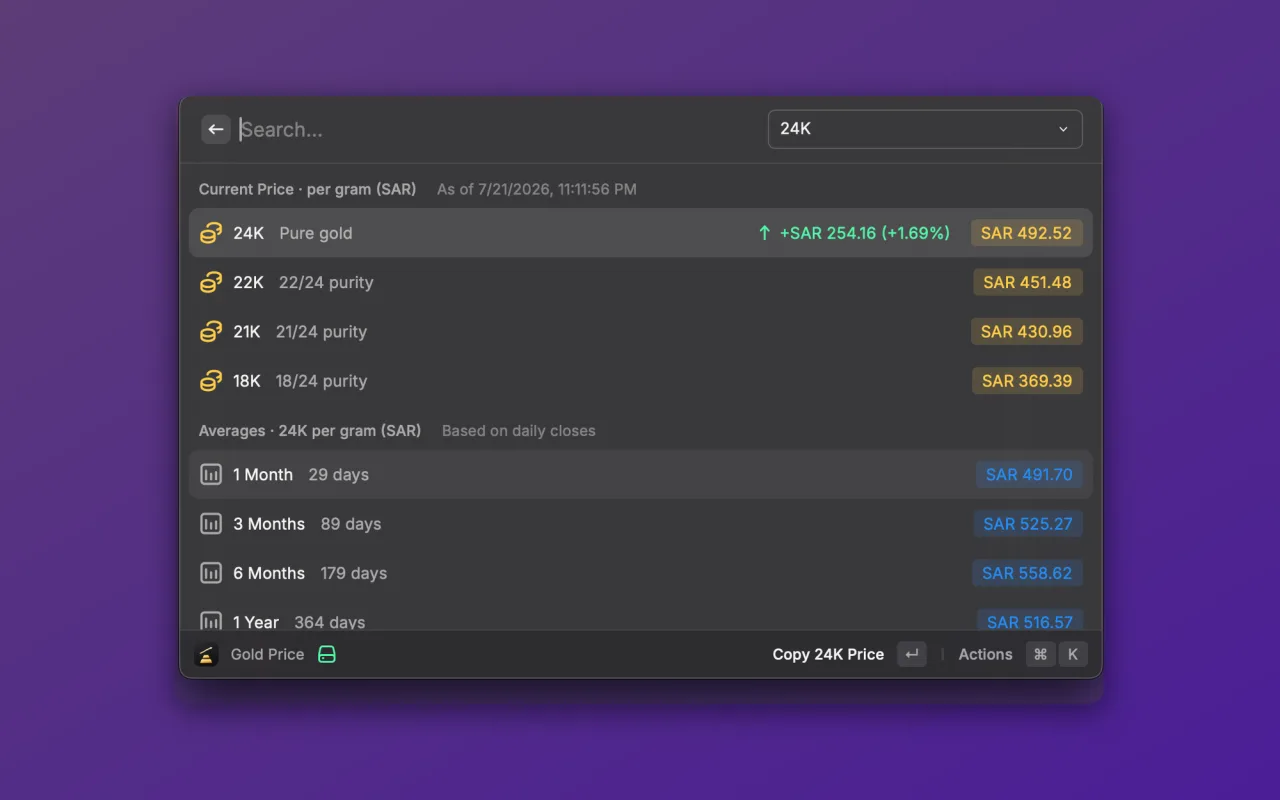Viewport: 1280px width, 800px height.
Task: Select the 24K Pure gold row
Action: click(641, 233)
